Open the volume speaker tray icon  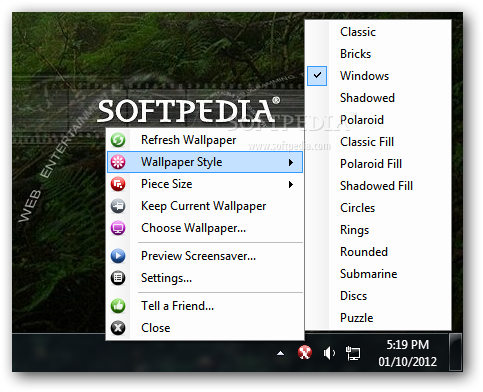[x=329, y=353]
